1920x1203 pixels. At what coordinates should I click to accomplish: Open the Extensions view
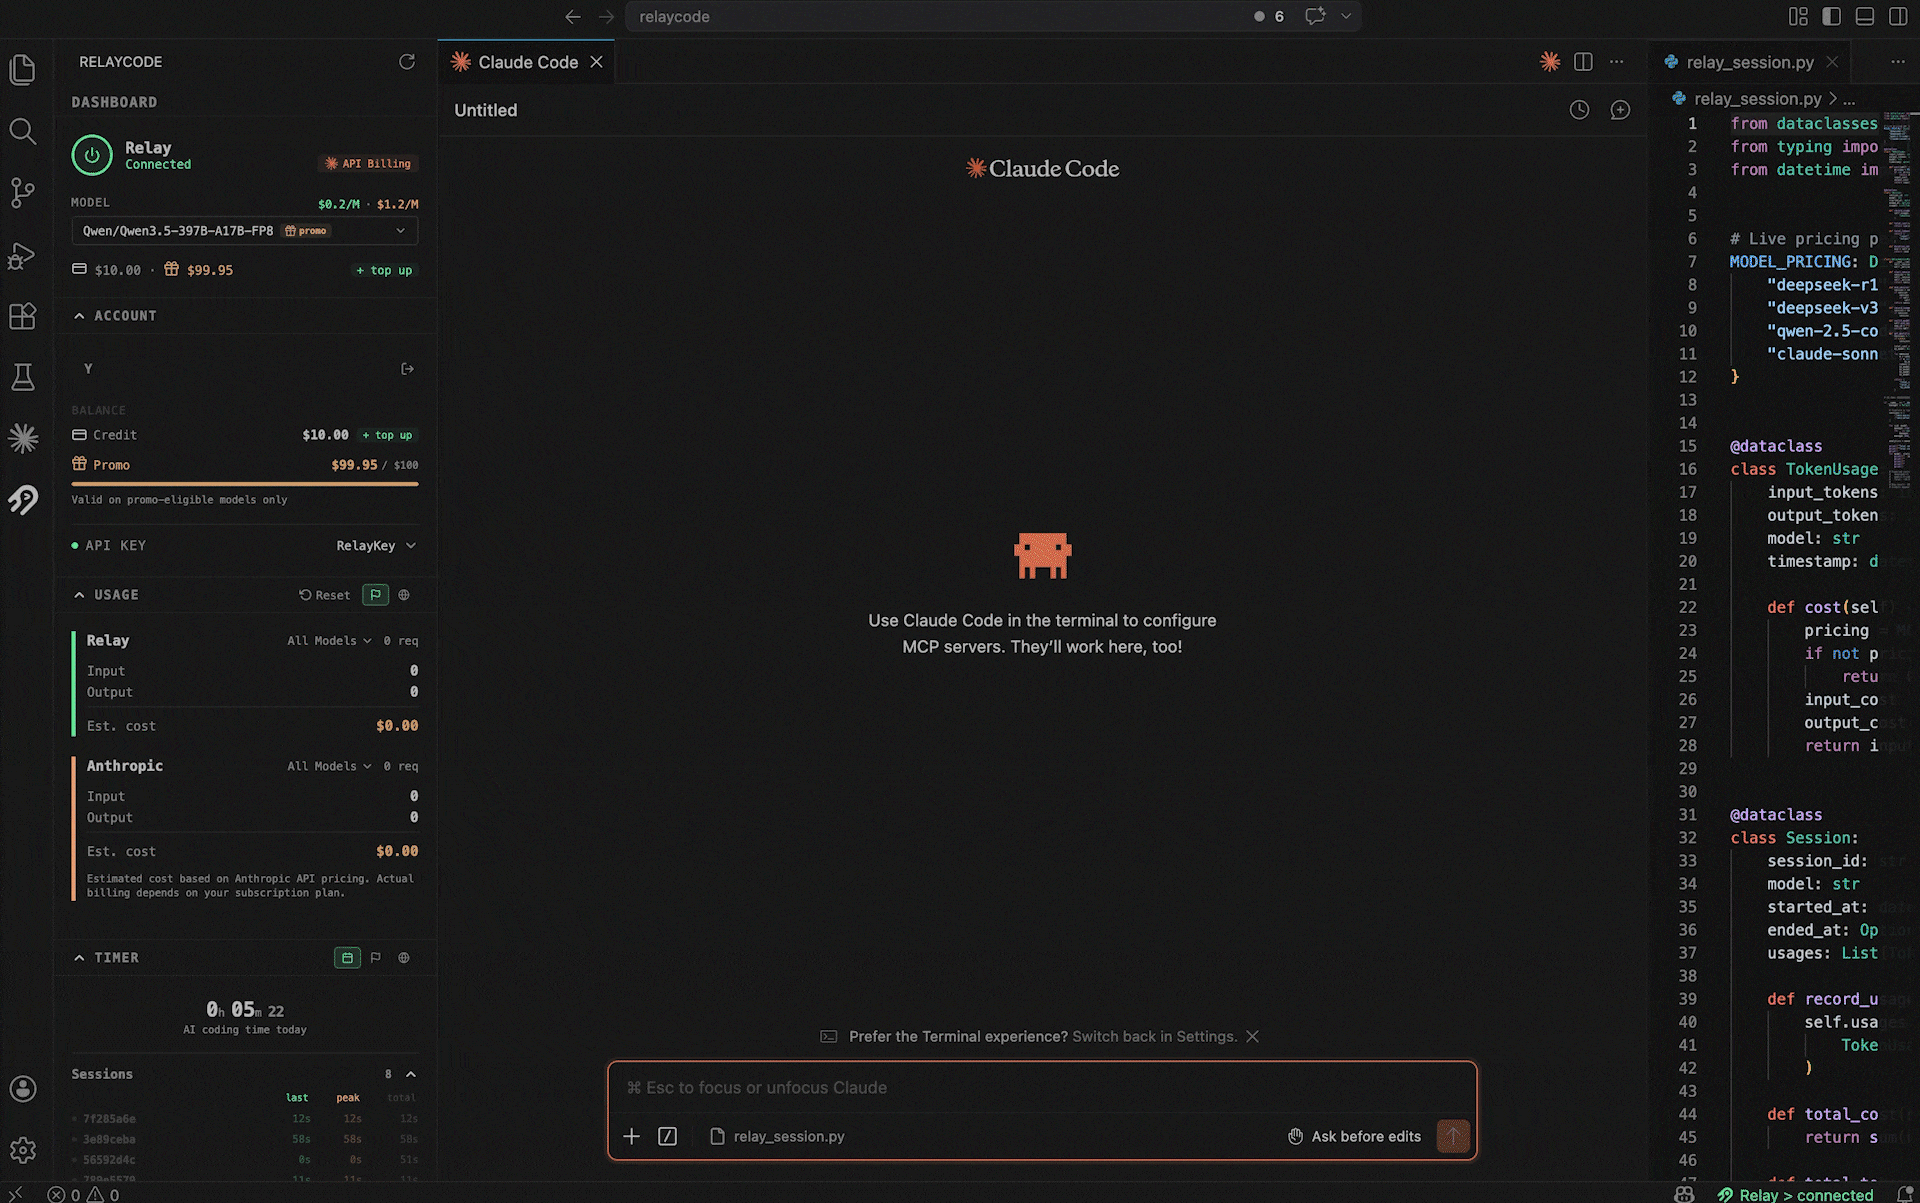(22, 316)
